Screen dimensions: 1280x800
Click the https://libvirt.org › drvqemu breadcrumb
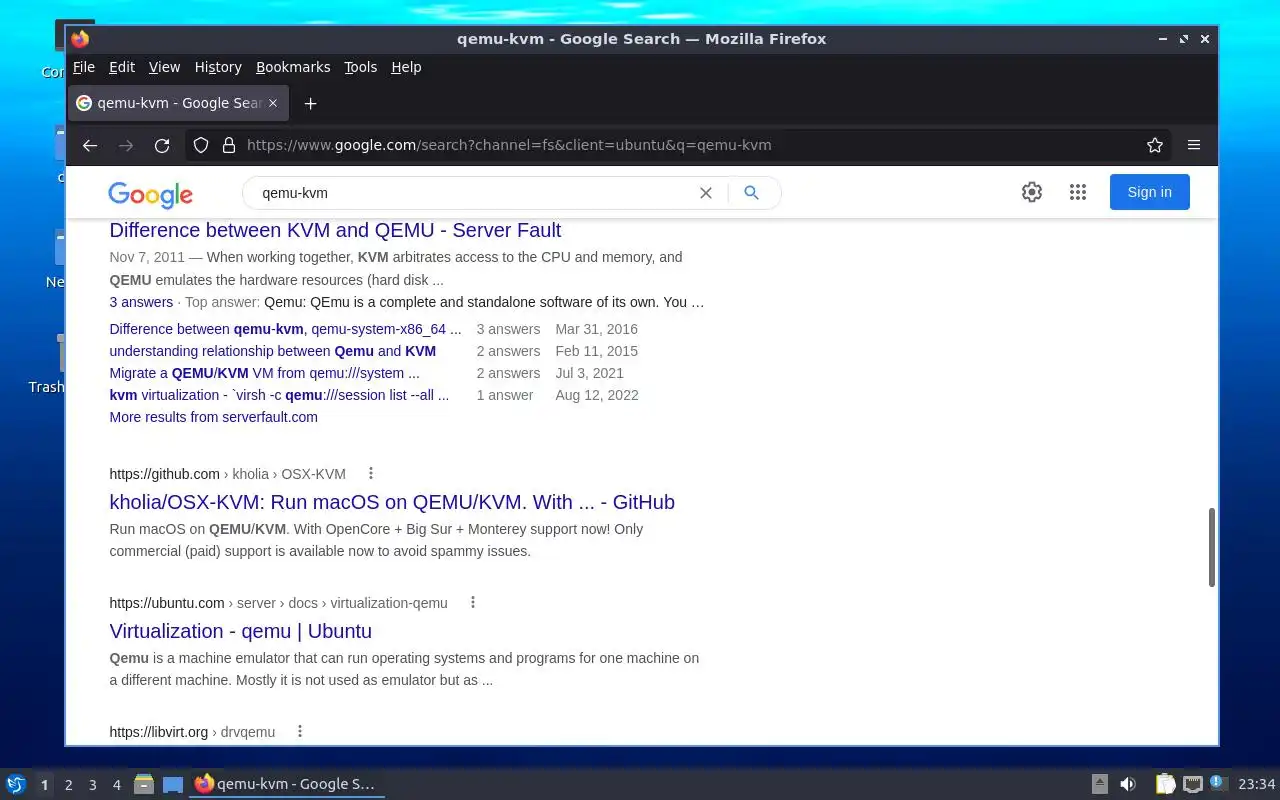click(x=192, y=732)
